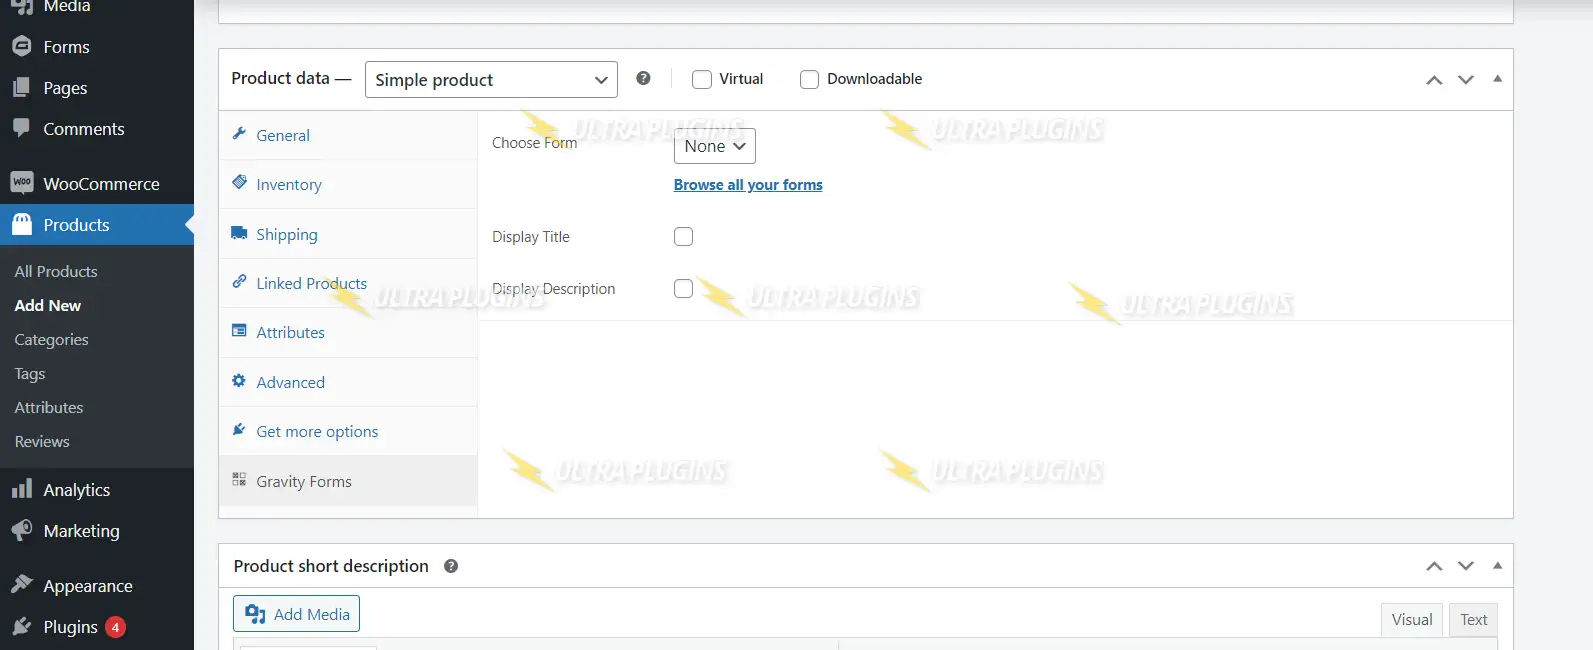
Task: Click the help icon beside Product short description
Action: pos(451,566)
